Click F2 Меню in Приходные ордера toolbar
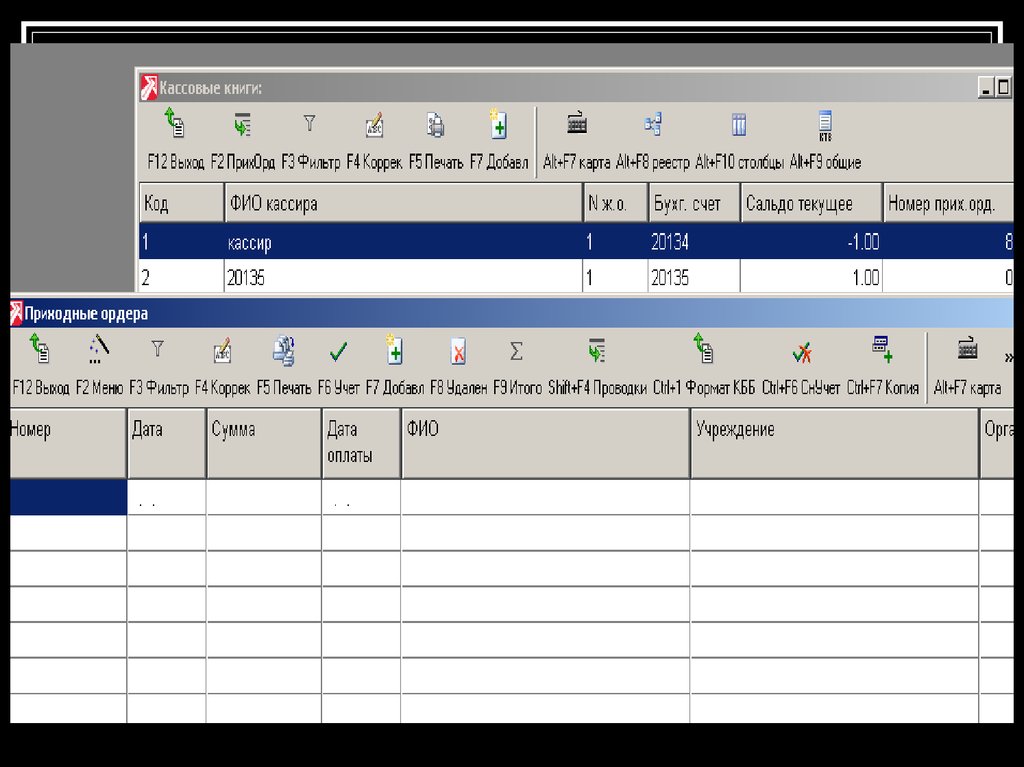The height and width of the screenshot is (767, 1024). tap(99, 351)
